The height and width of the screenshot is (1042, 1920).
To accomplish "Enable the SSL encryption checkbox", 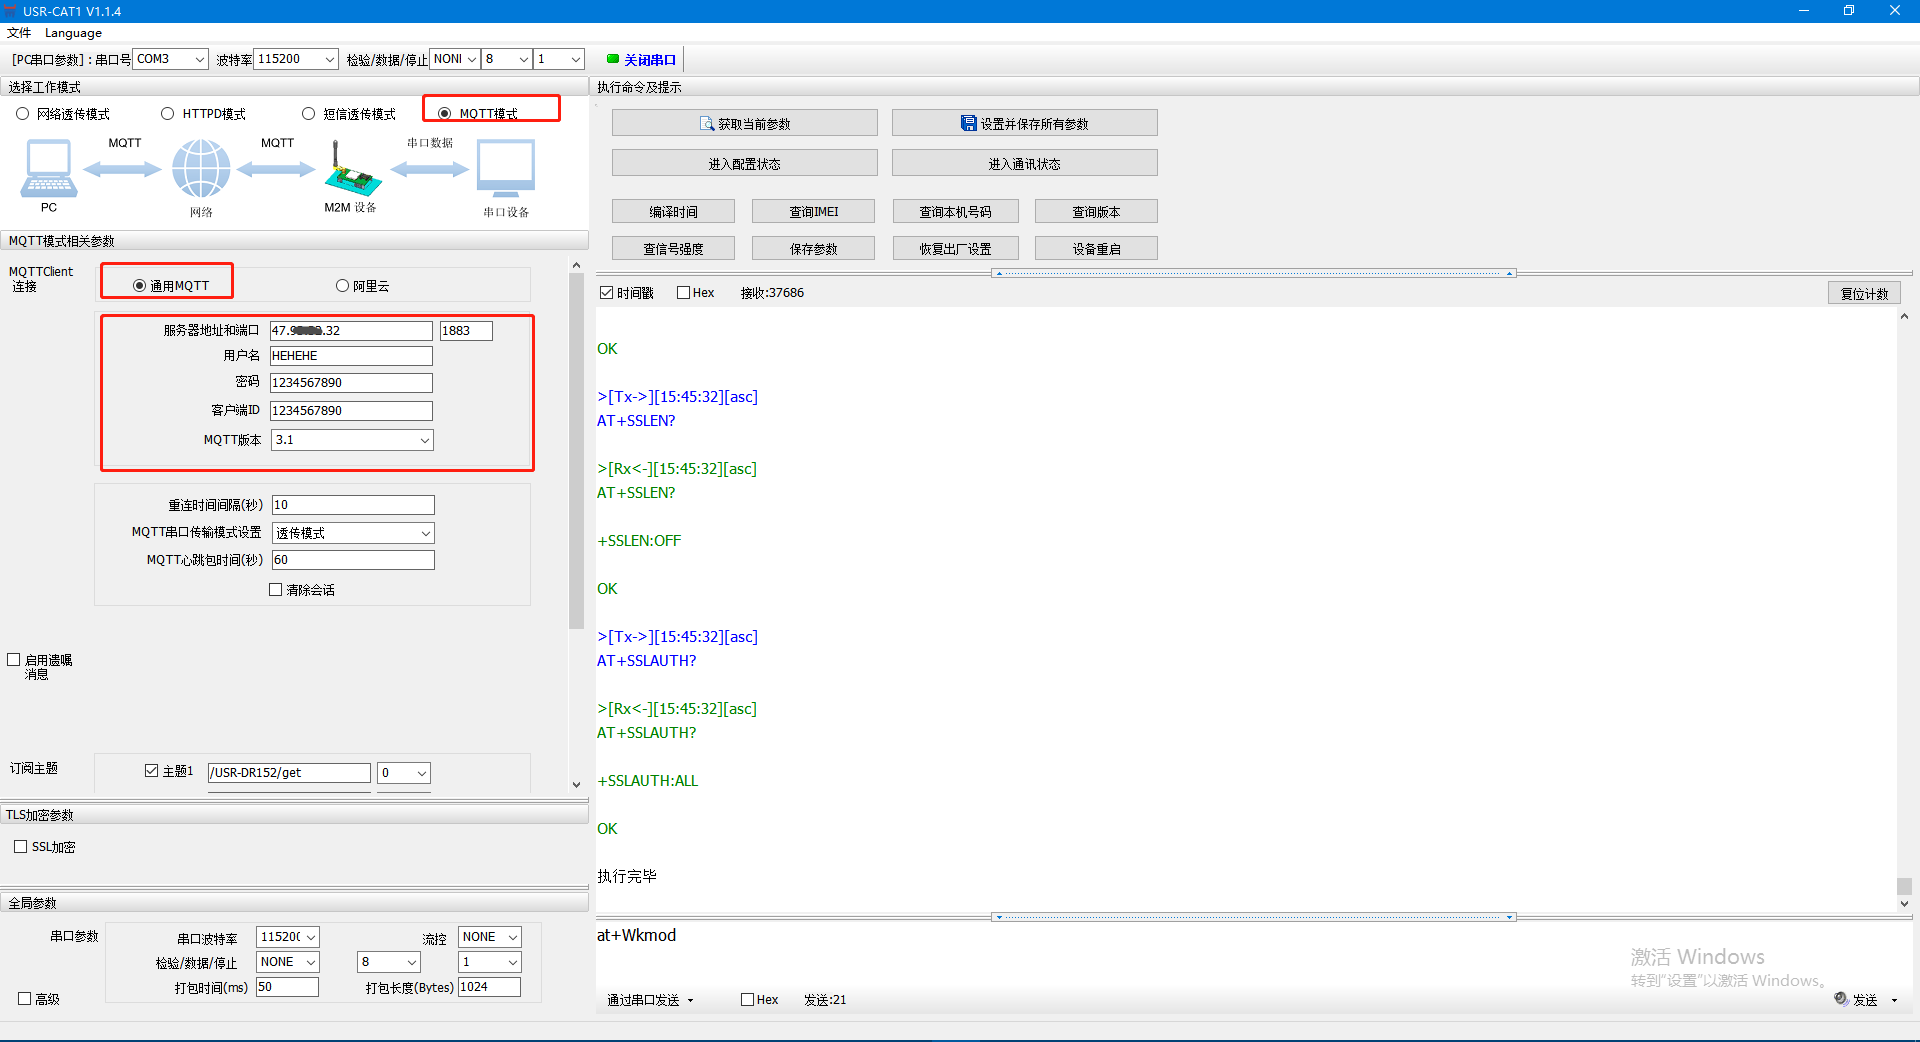I will coord(21,847).
